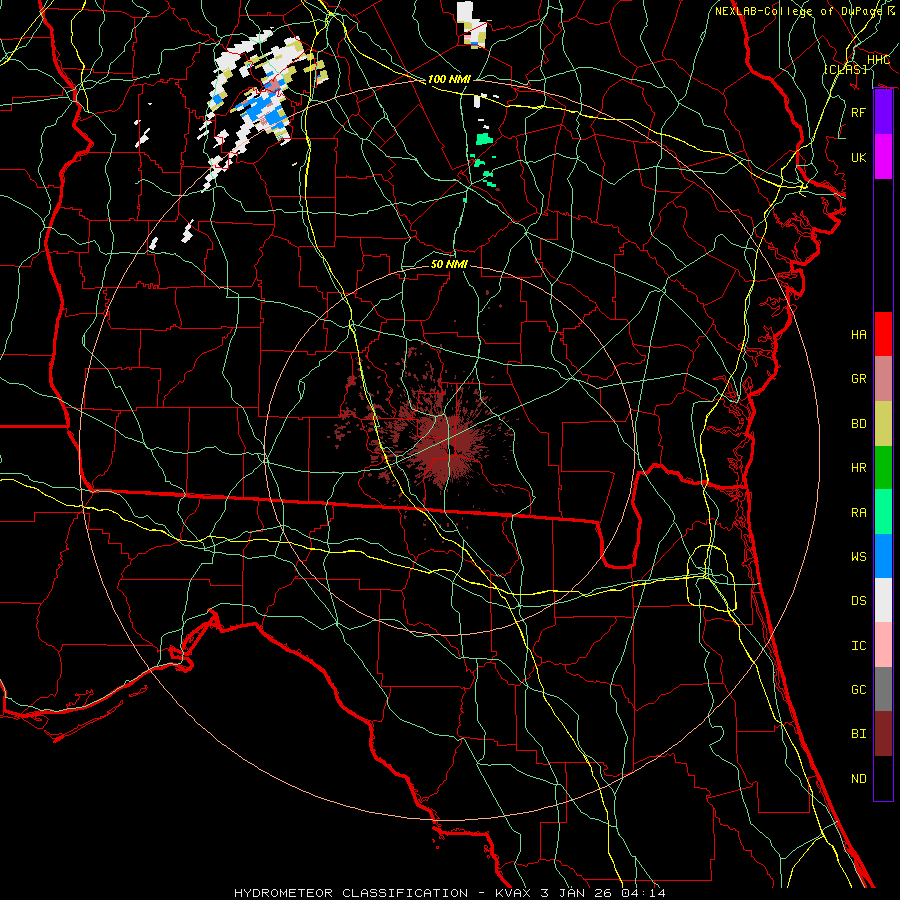Click the IC legend label
The height and width of the screenshot is (900, 900).
(x=858, y=646)
